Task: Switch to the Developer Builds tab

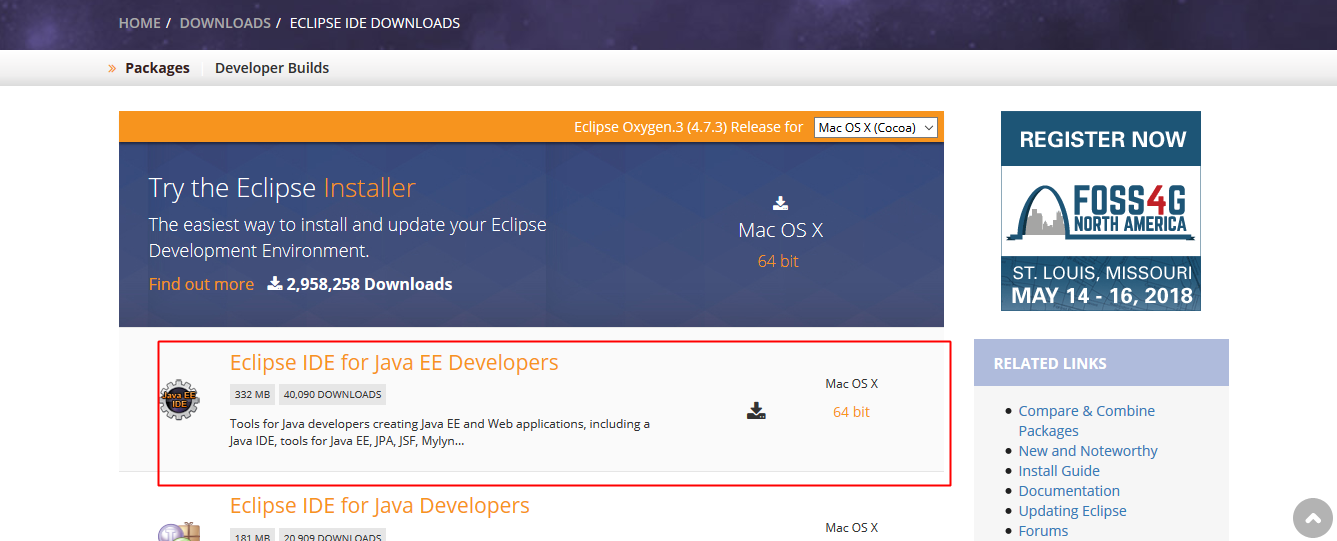Action: coord(272,68)
